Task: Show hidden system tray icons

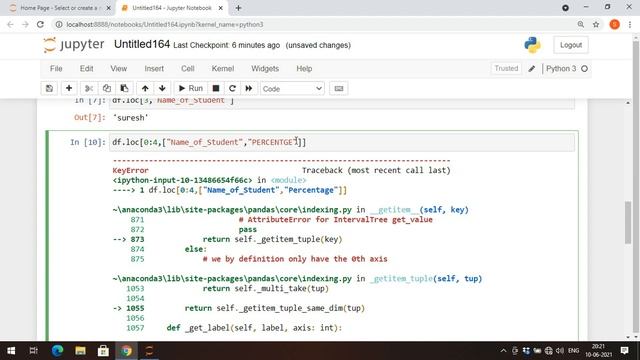Action: click(503, 351)
